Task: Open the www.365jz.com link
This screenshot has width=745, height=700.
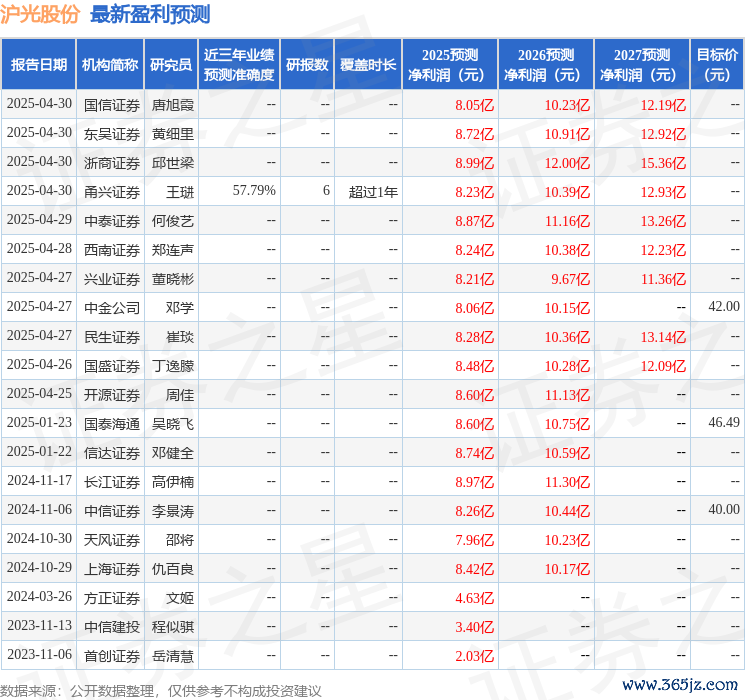Action: (x=679, y=685)
